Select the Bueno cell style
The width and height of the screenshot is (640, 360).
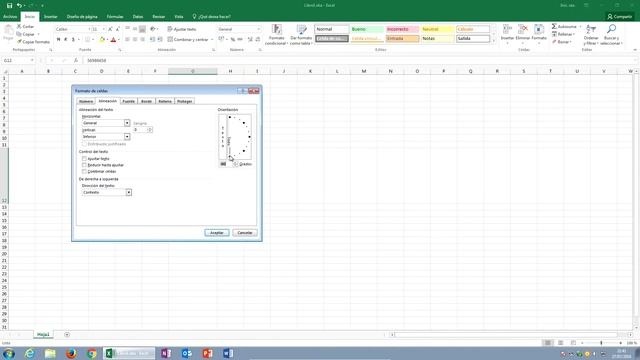367,29
